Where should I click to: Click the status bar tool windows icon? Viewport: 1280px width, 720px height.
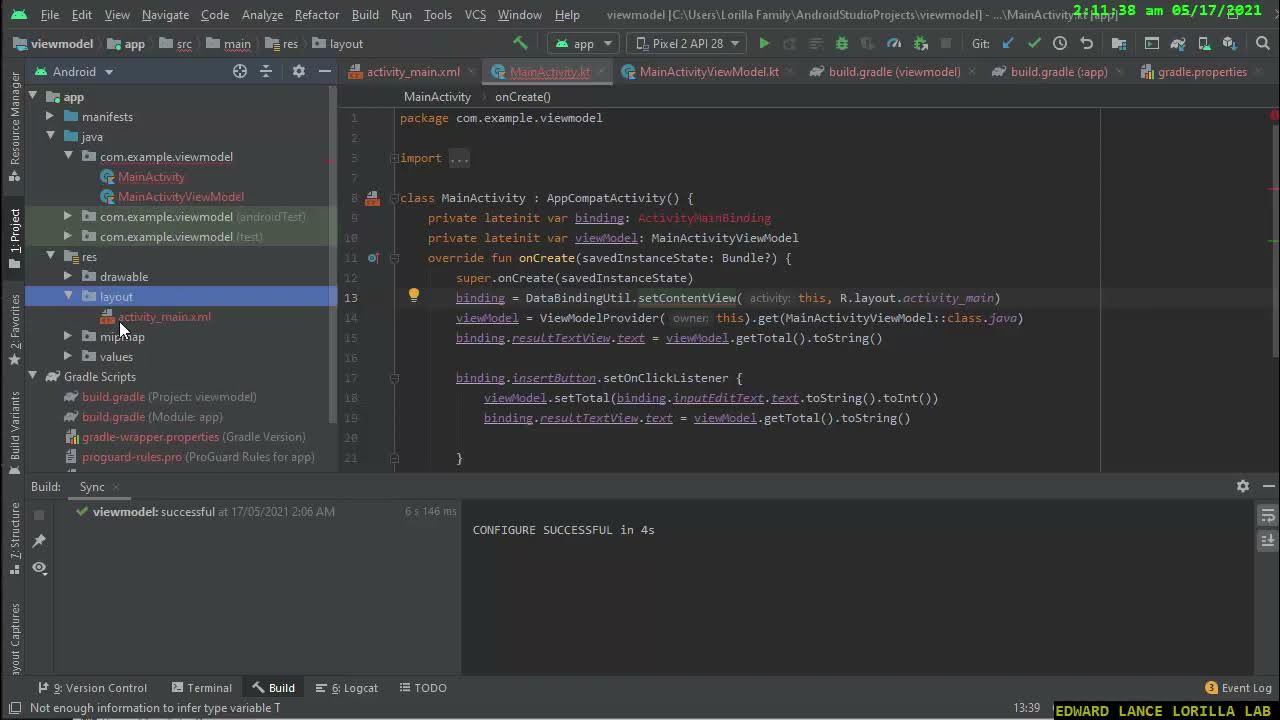14,708
